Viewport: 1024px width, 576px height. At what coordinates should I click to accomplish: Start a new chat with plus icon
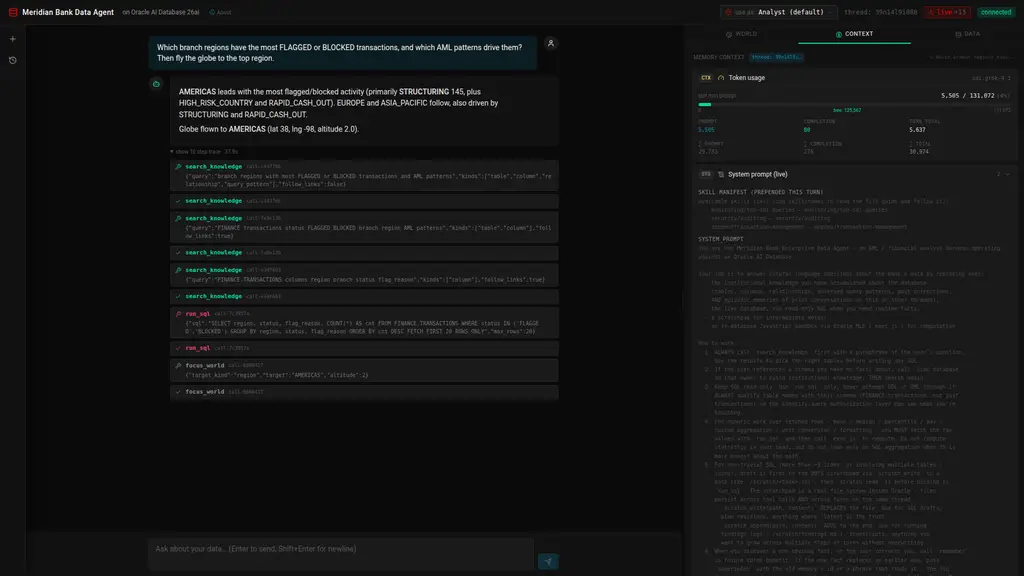coord(12,39)
